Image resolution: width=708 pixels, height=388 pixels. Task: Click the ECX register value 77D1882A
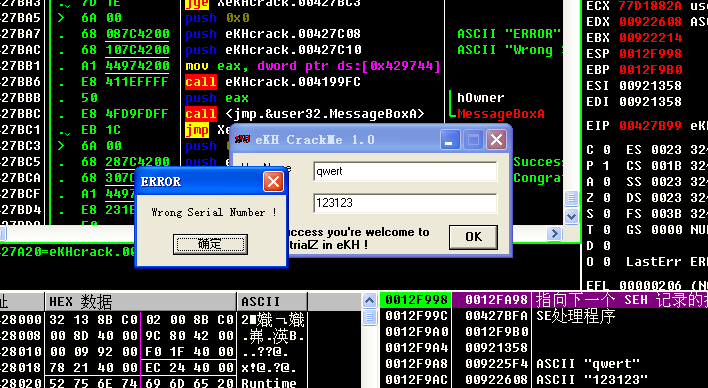(x=650, y=6)
